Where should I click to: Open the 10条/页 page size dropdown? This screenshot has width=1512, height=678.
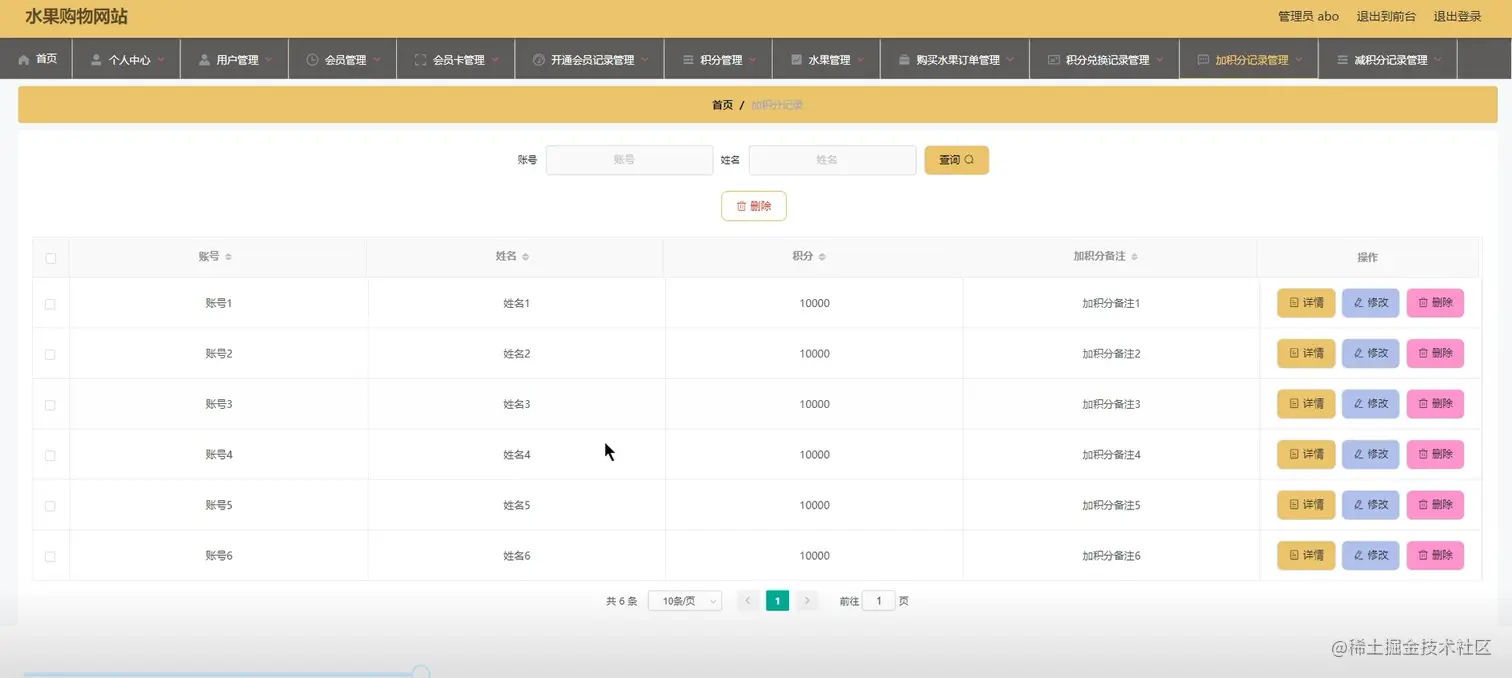pos(685,601)
